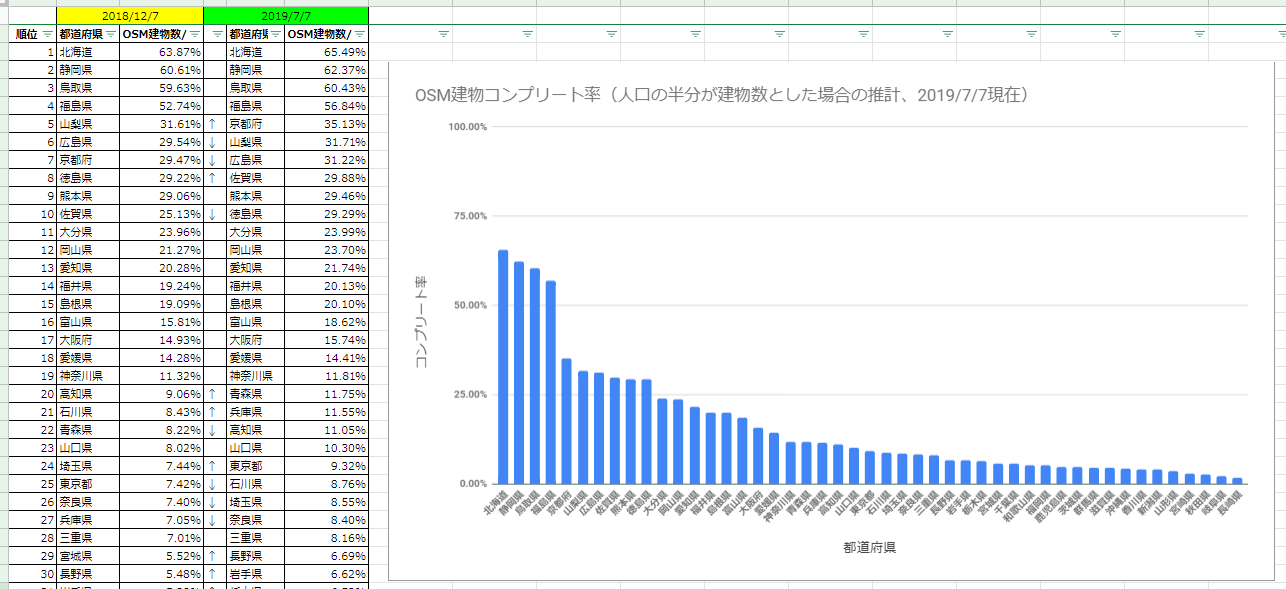Select cell showing 10.30%
Viewport: 1286px width, 589px height.
(326, 448)
